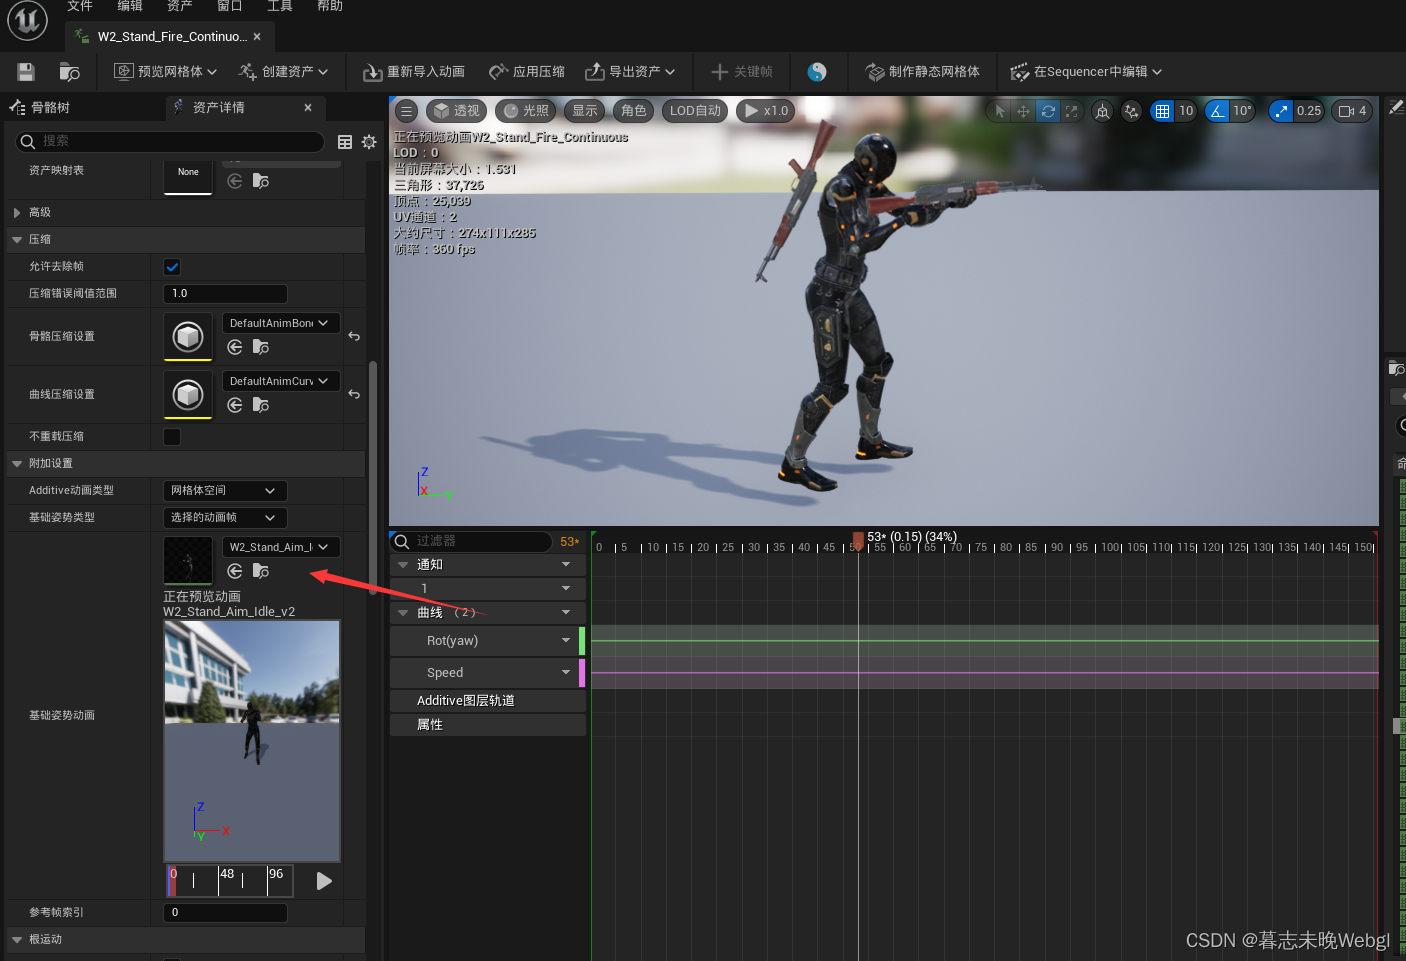Click the timeline playhead marker at frame 53
The width and height of the screenshot is (1406, 961).
point(858,540)
